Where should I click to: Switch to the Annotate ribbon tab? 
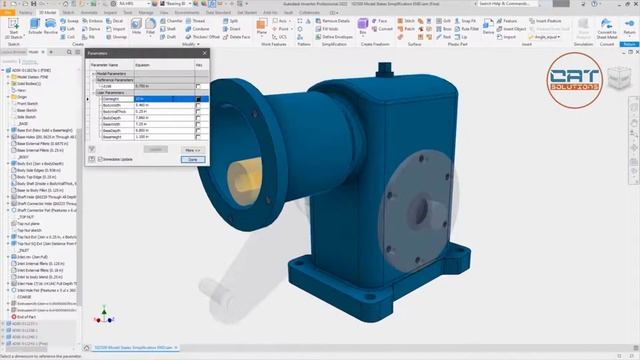pyautogui.click(x=89, y=13)
